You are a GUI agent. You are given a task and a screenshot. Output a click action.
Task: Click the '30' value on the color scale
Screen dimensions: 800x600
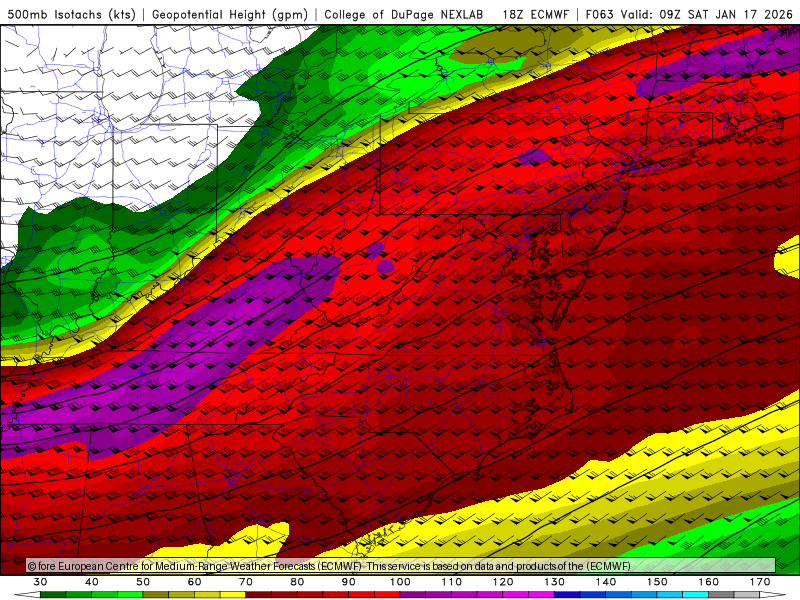(x=40, y=582)
